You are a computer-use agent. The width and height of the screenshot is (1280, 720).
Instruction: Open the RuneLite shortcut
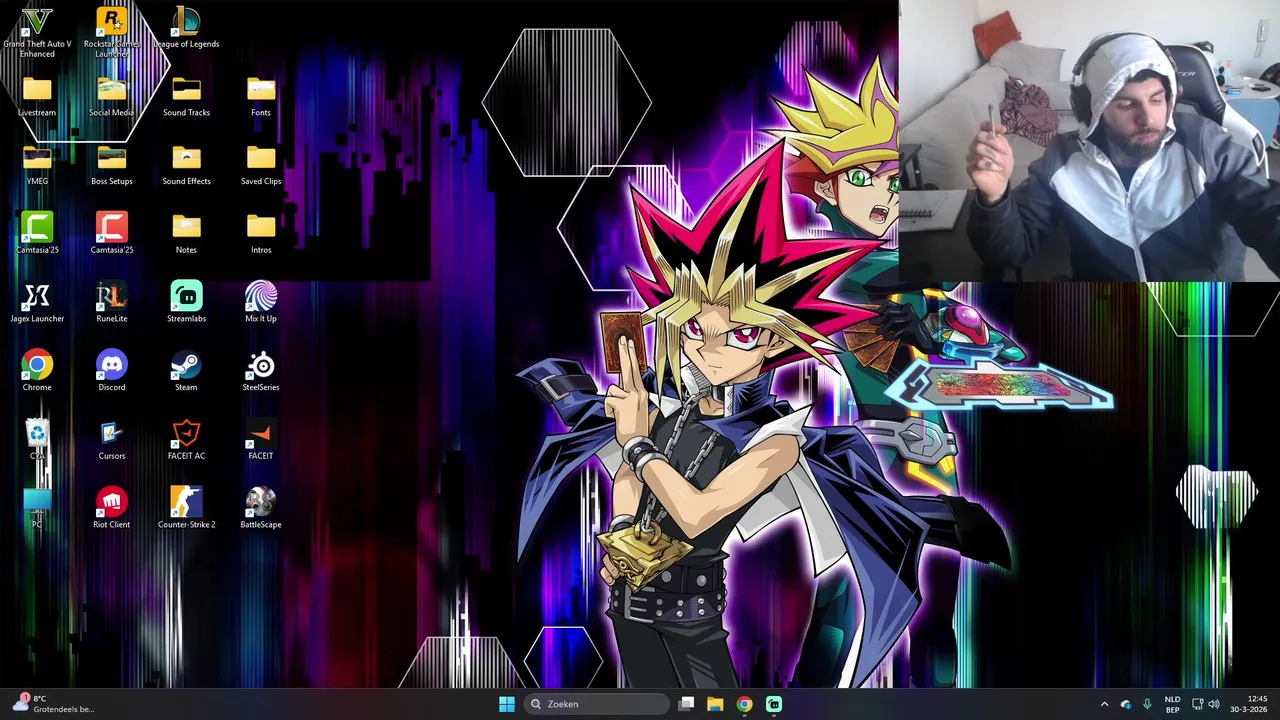tap(111, 303)
